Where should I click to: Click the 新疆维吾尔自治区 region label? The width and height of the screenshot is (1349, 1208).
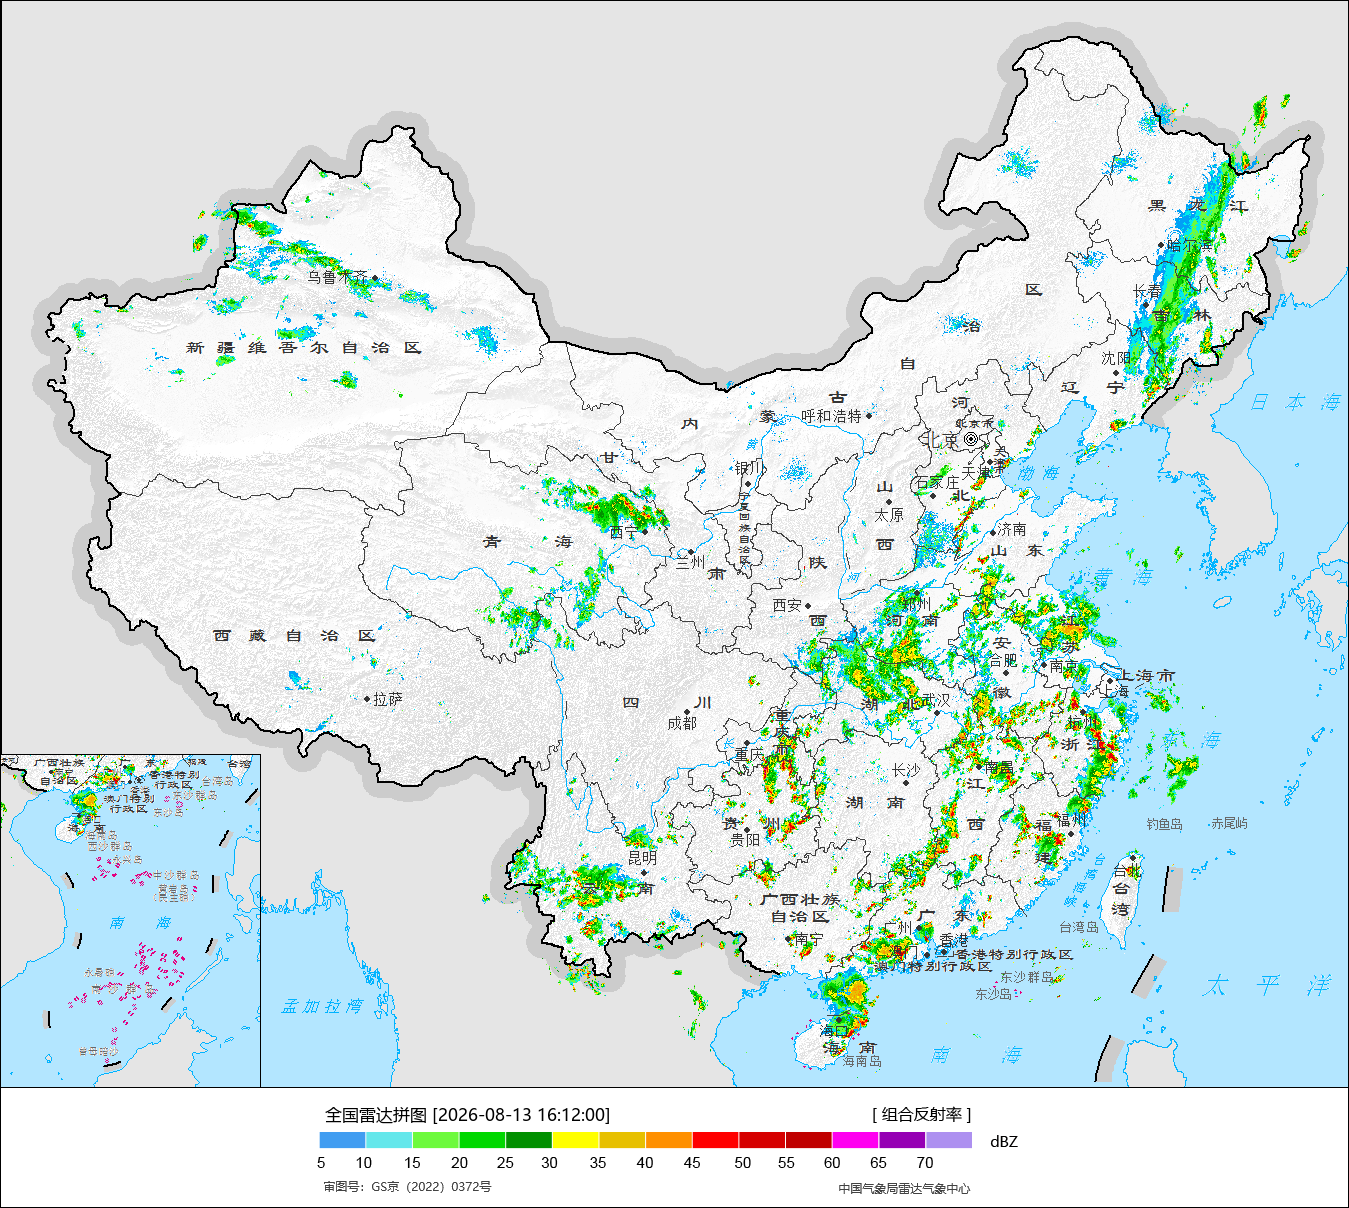pos(304,348)
